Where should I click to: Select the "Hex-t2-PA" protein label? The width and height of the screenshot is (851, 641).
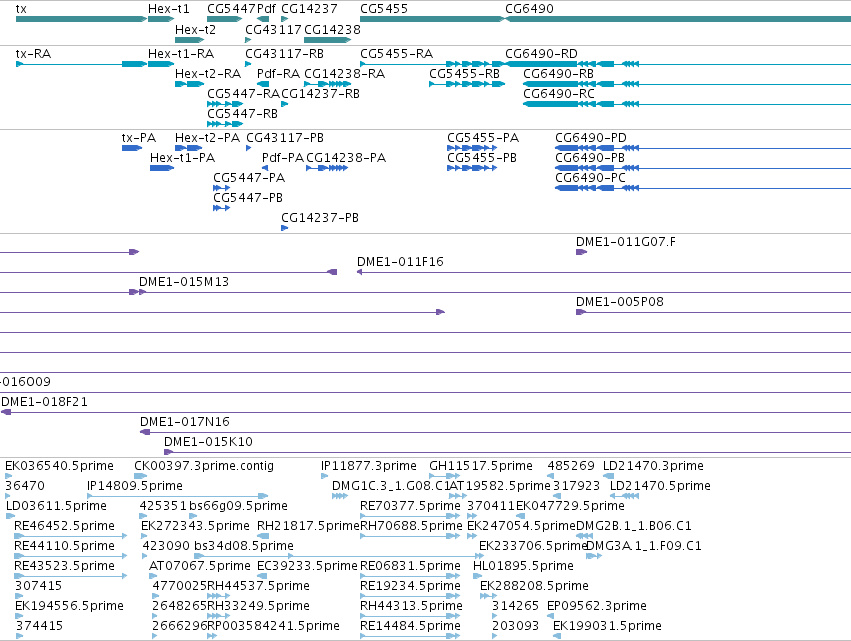point(207,138)
